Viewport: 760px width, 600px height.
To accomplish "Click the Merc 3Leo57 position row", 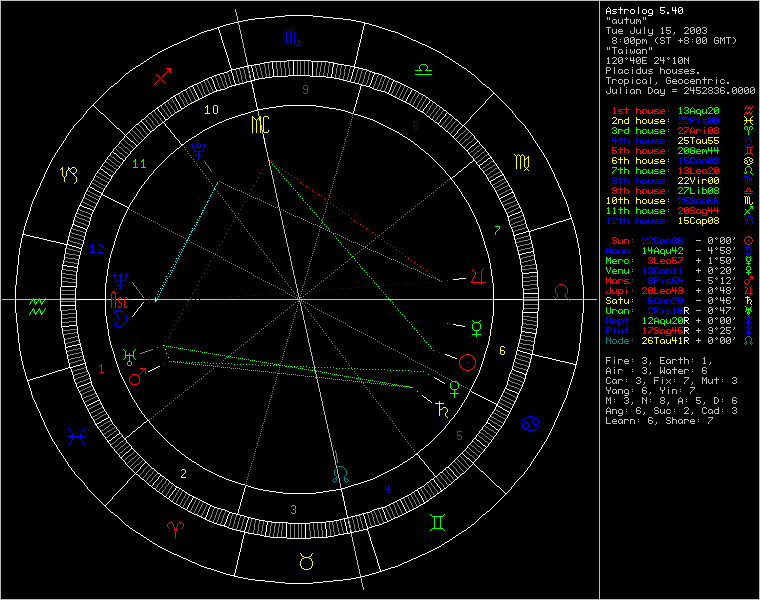I will coord(671,261).
